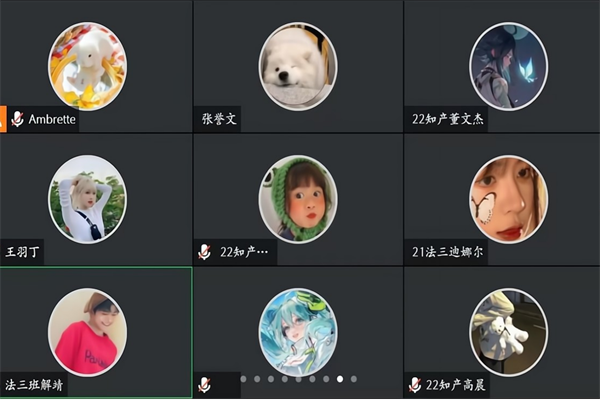Click the 张誉文 name label
Viewport: 600px width, 400px height.
[x=219, y=119]
